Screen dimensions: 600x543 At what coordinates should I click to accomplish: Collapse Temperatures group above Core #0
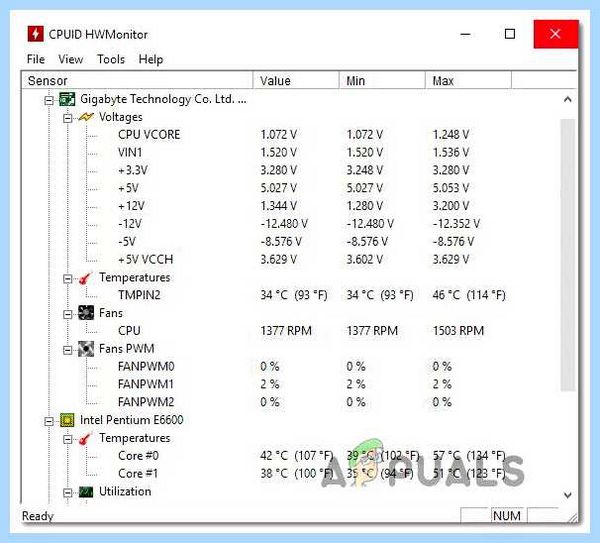point(67,439)
